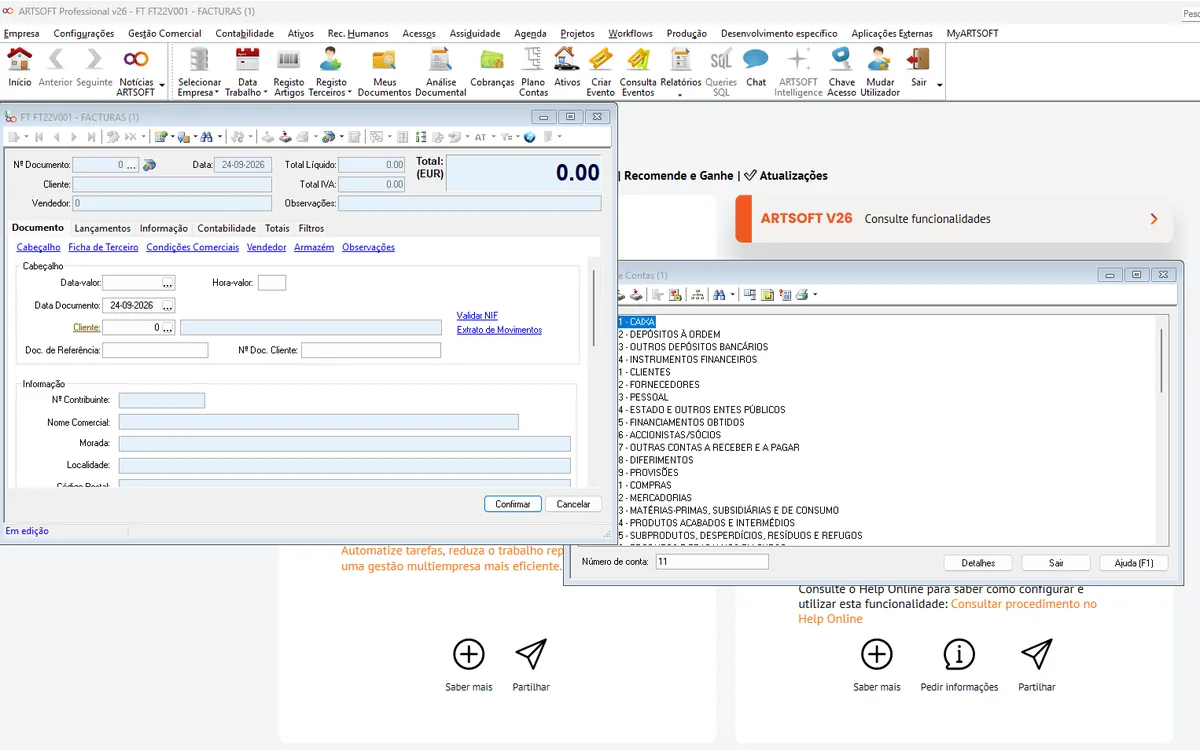Click globe icon in Facturas window toolbar
This screenshot has height=750, width=1200.
pyautogui.click(x=530, y=137)
